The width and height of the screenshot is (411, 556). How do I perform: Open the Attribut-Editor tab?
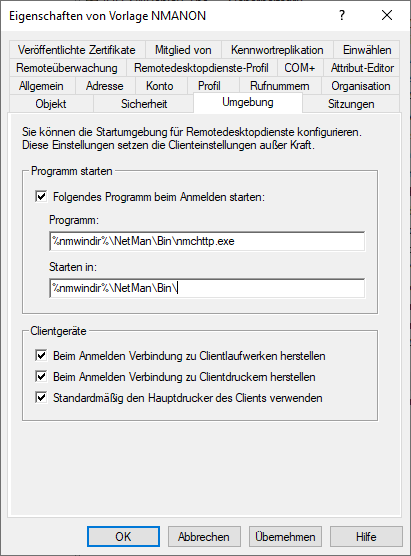point(362,68)
